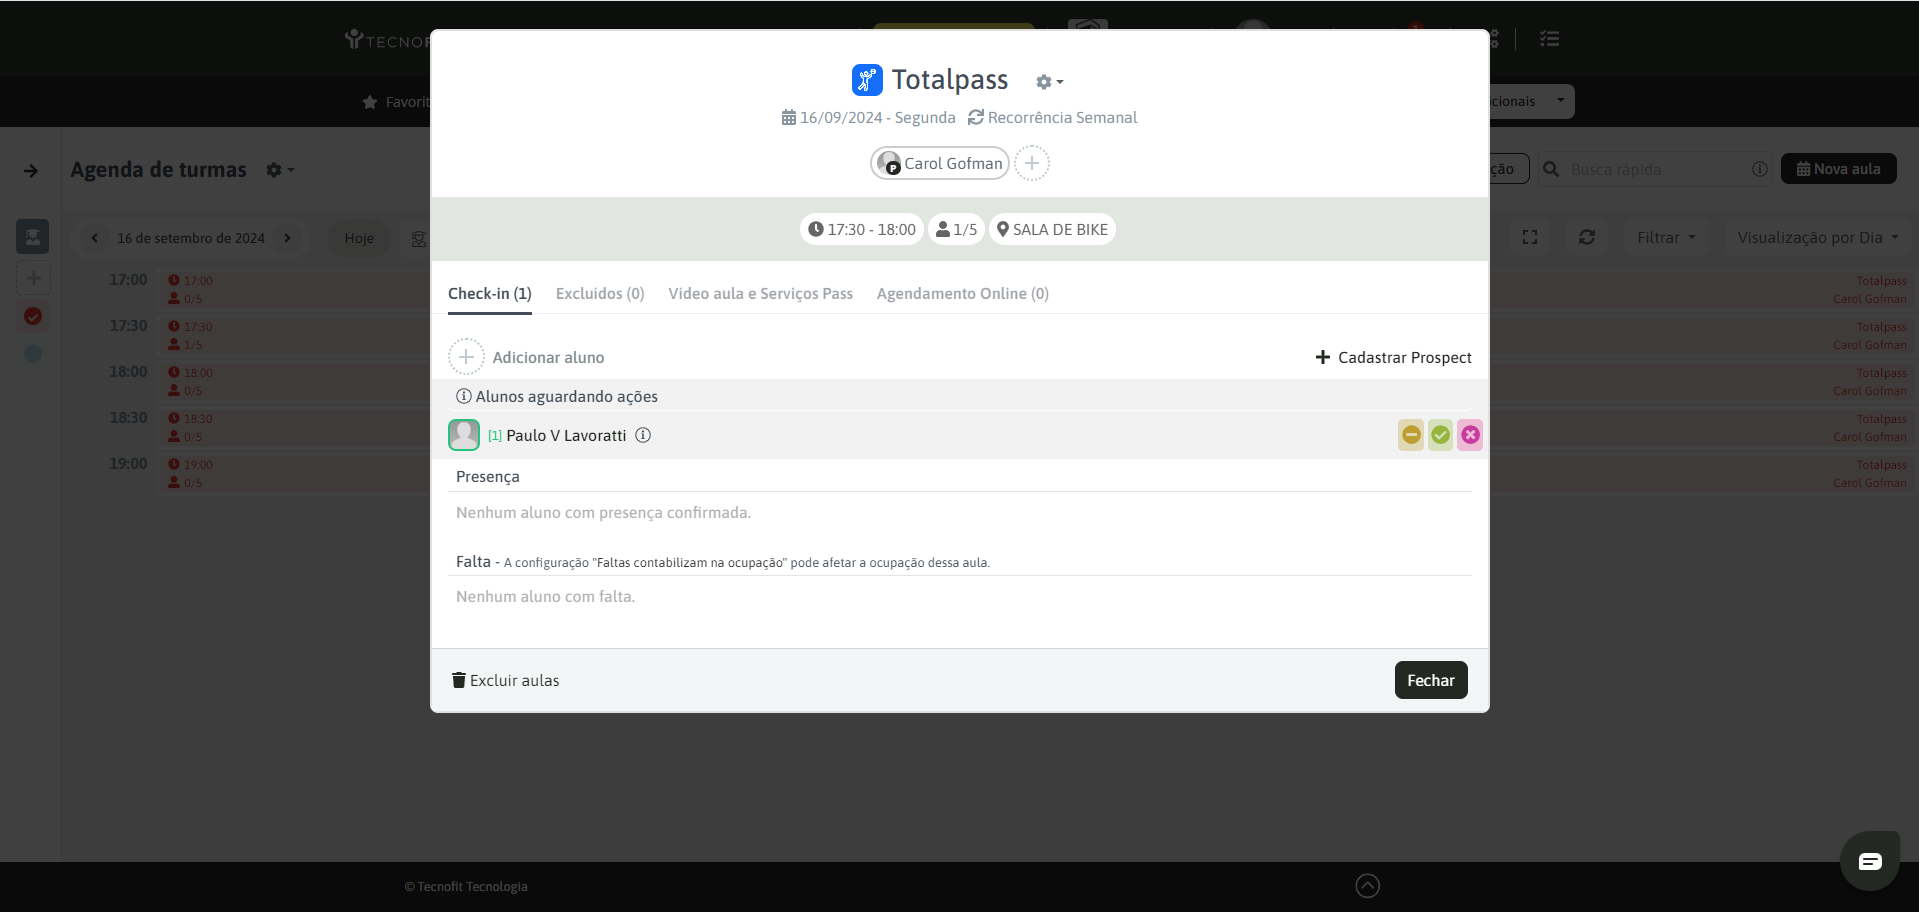Open the Agenda de turmas gear dropdown
This screenshot has height=912, width=1919.
pyautogui.click(x=280, y=170)
